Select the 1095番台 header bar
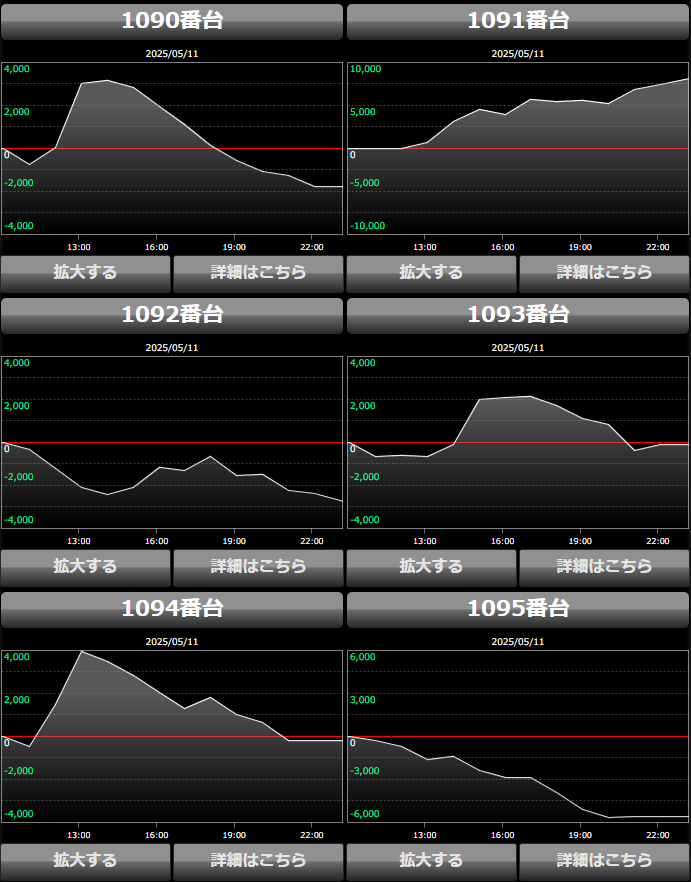This screenshot has width=691, height=882. [x=518, y=609]
